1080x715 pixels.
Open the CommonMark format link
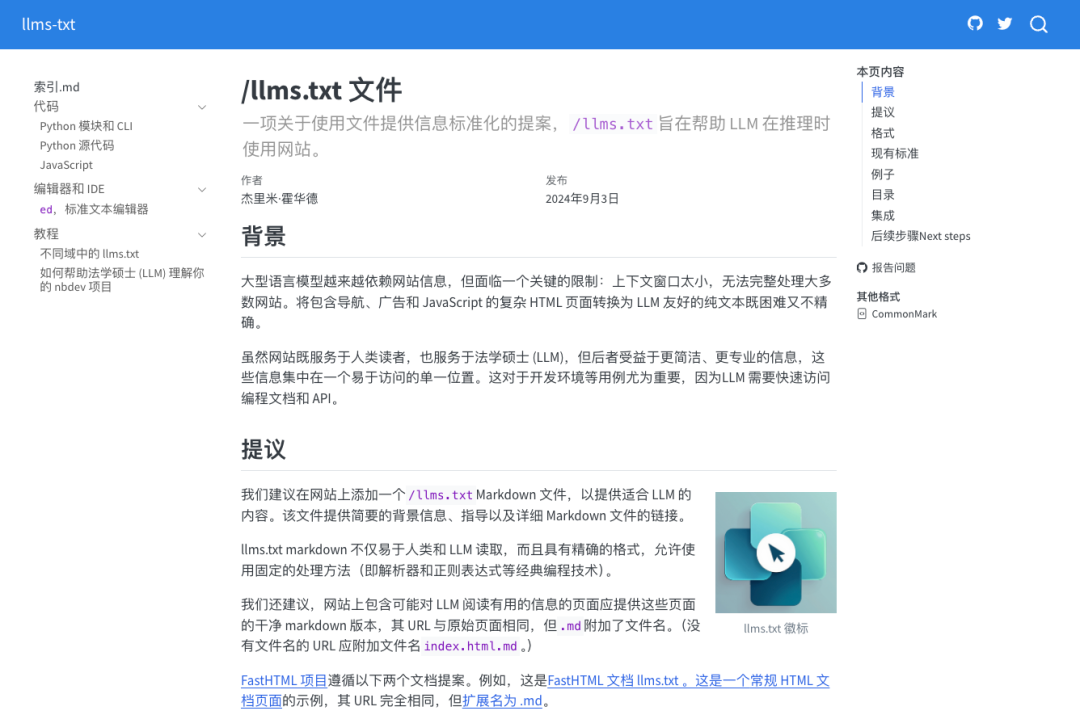[904, 314]
